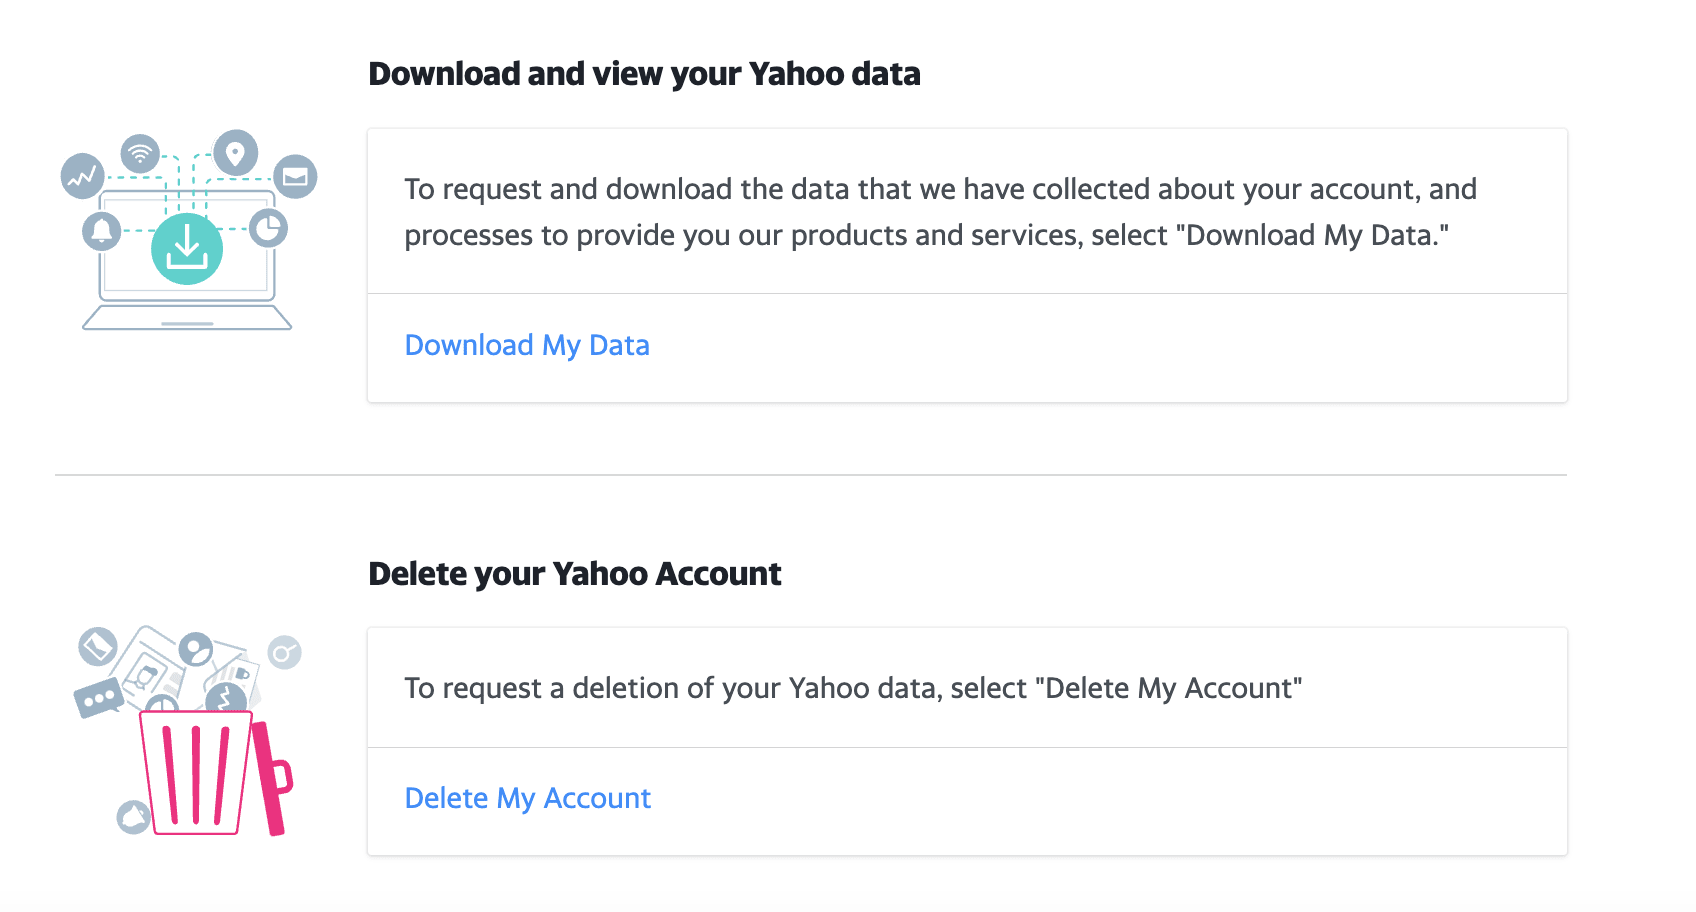
Task: Click the "Delete your Yahoo Account" heading
Action: (x=574, y=574)
